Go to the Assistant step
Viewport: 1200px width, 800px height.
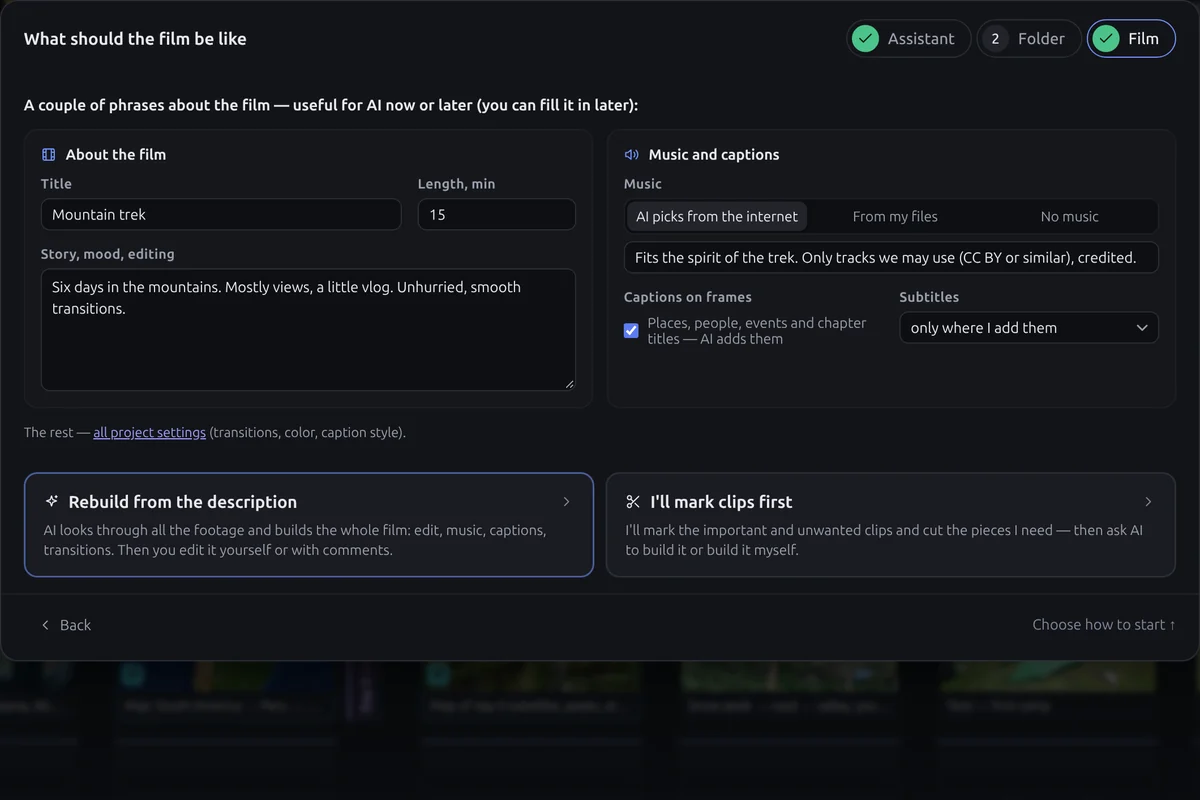click(x=909, y=39)
